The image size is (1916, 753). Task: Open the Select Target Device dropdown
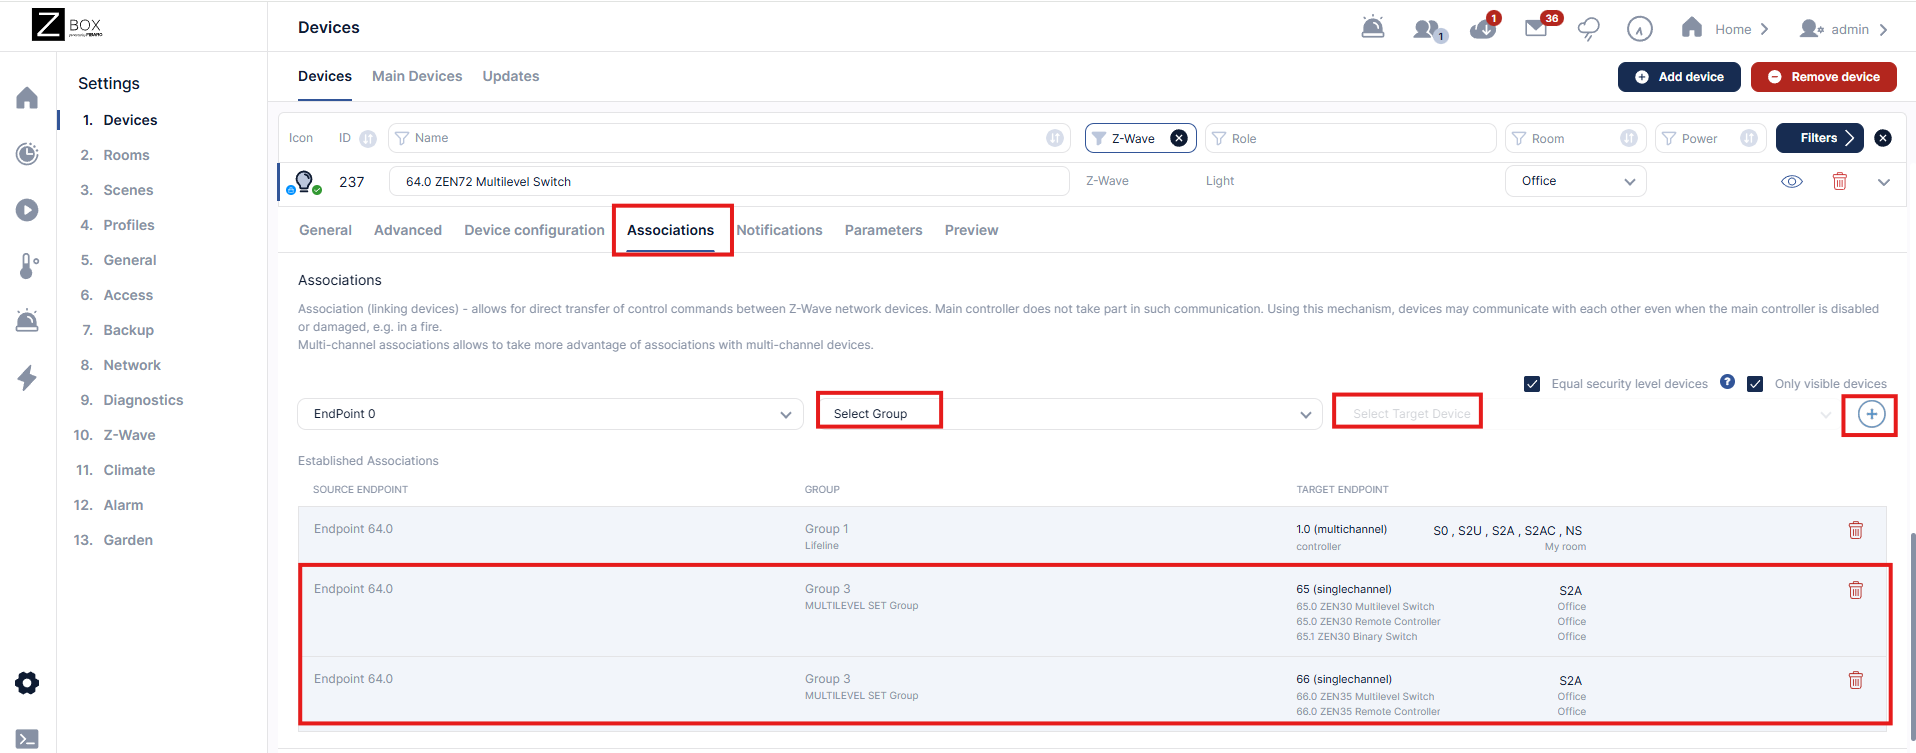point(1589,414)
